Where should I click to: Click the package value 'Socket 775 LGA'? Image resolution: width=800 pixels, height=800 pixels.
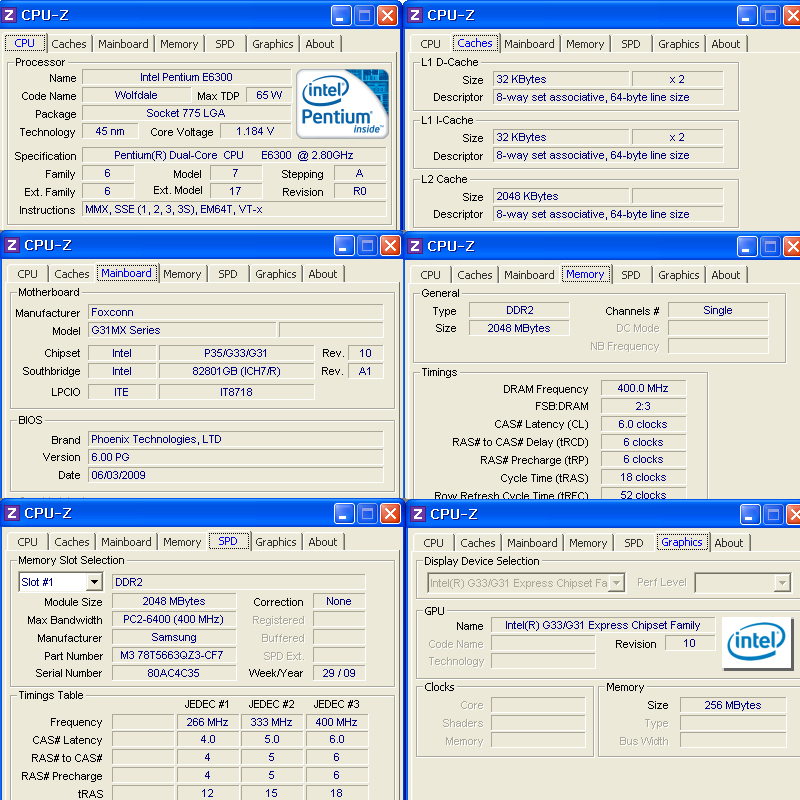coord(186,113)
